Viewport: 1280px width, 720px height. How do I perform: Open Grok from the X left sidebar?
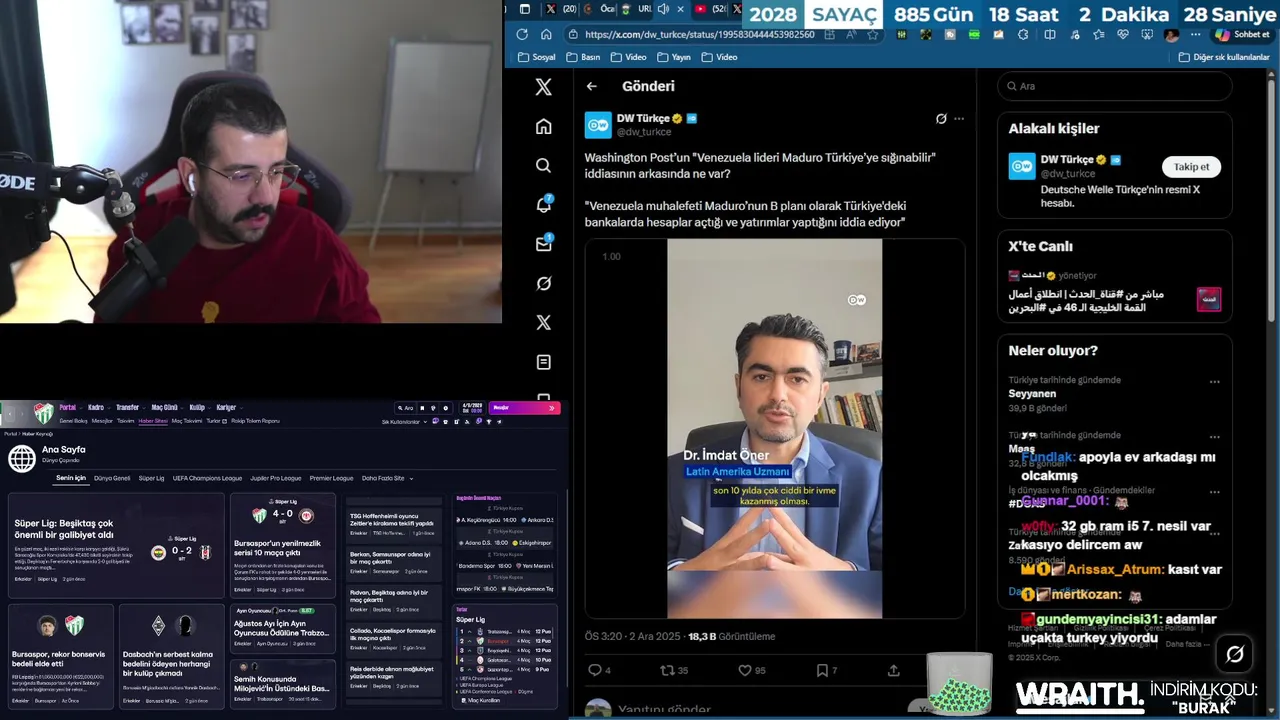coord(543,283)
